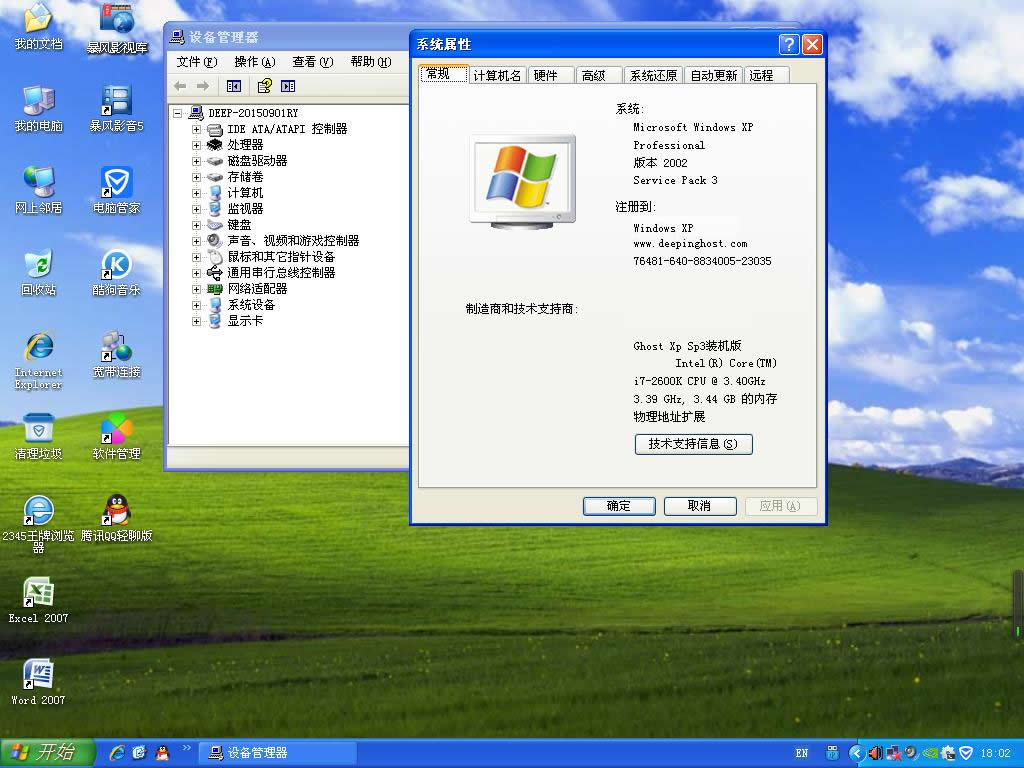Launch 酷狗音乐 desktop shortcut
The width and height of the screenshot is (1024, 768).
tap(116, 272)
